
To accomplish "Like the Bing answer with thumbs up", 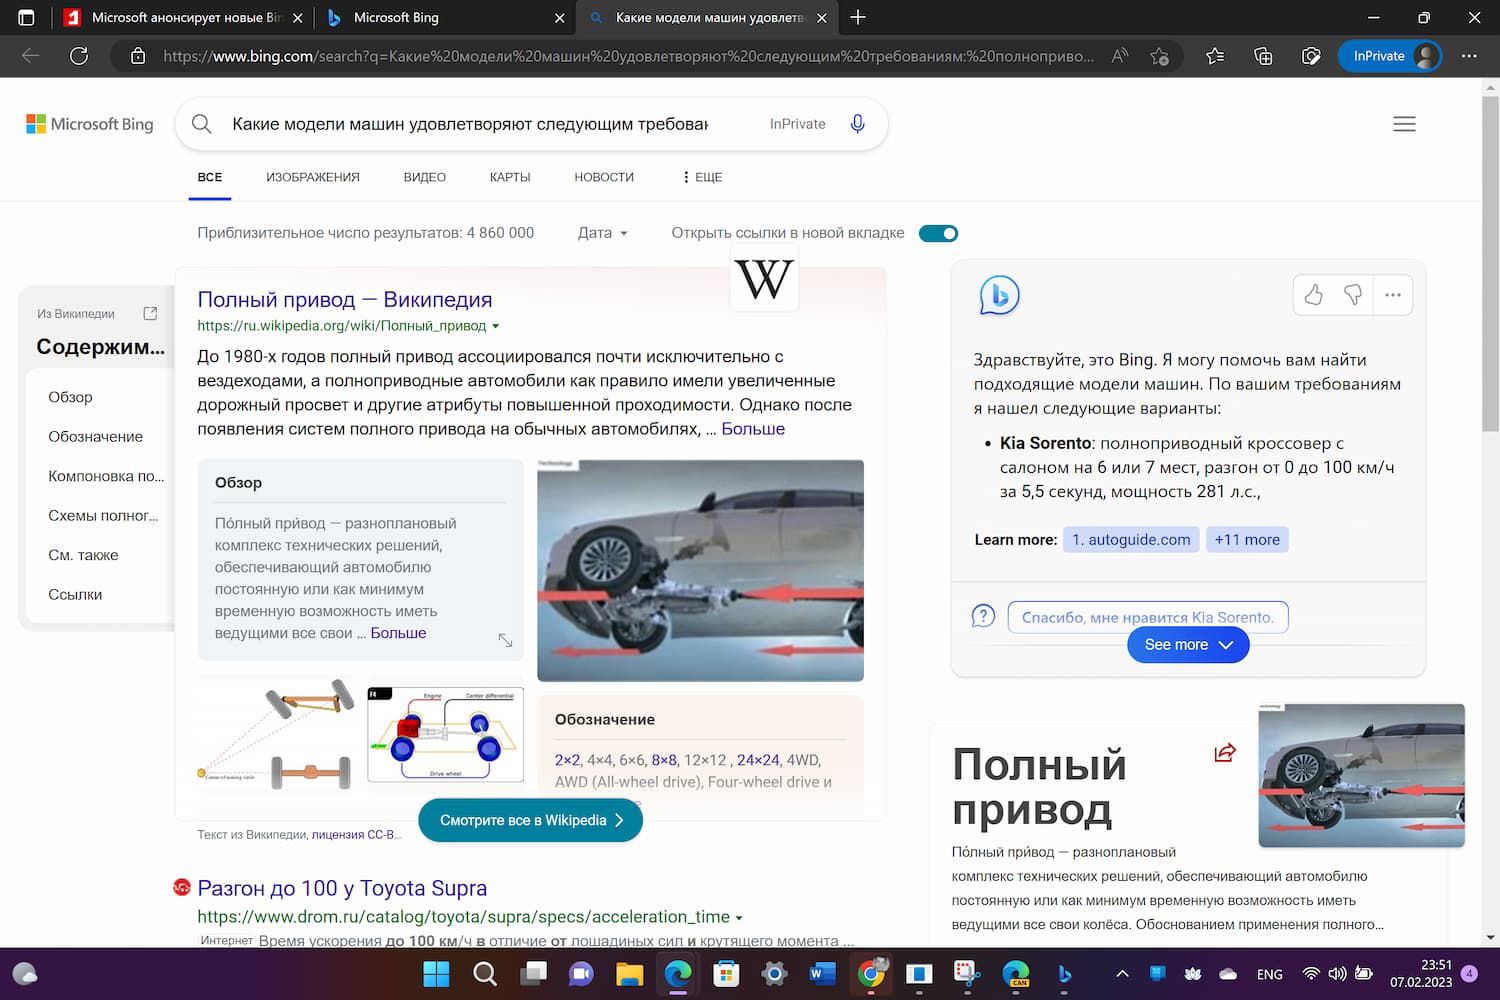I will click(1313, 295).
